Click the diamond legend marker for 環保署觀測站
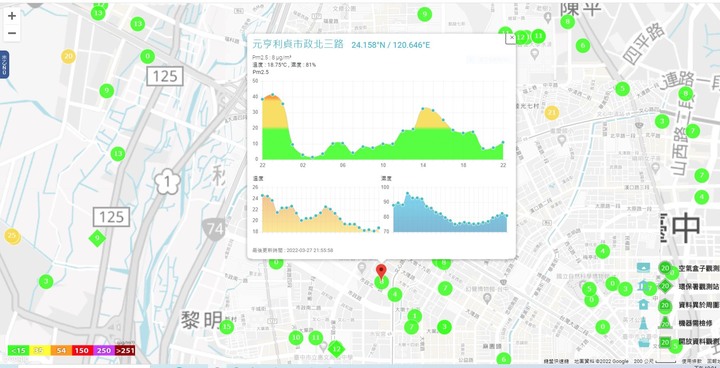The height and width of the screenshot is (368, 720). click(665, 287)
